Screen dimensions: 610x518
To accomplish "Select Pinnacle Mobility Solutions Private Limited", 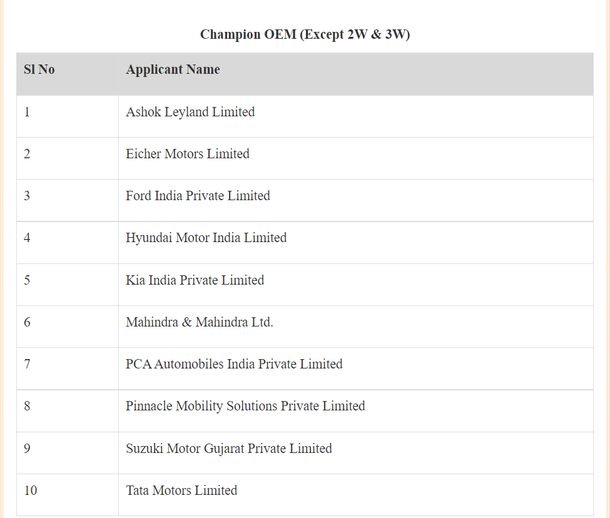I will coord(245,406).
